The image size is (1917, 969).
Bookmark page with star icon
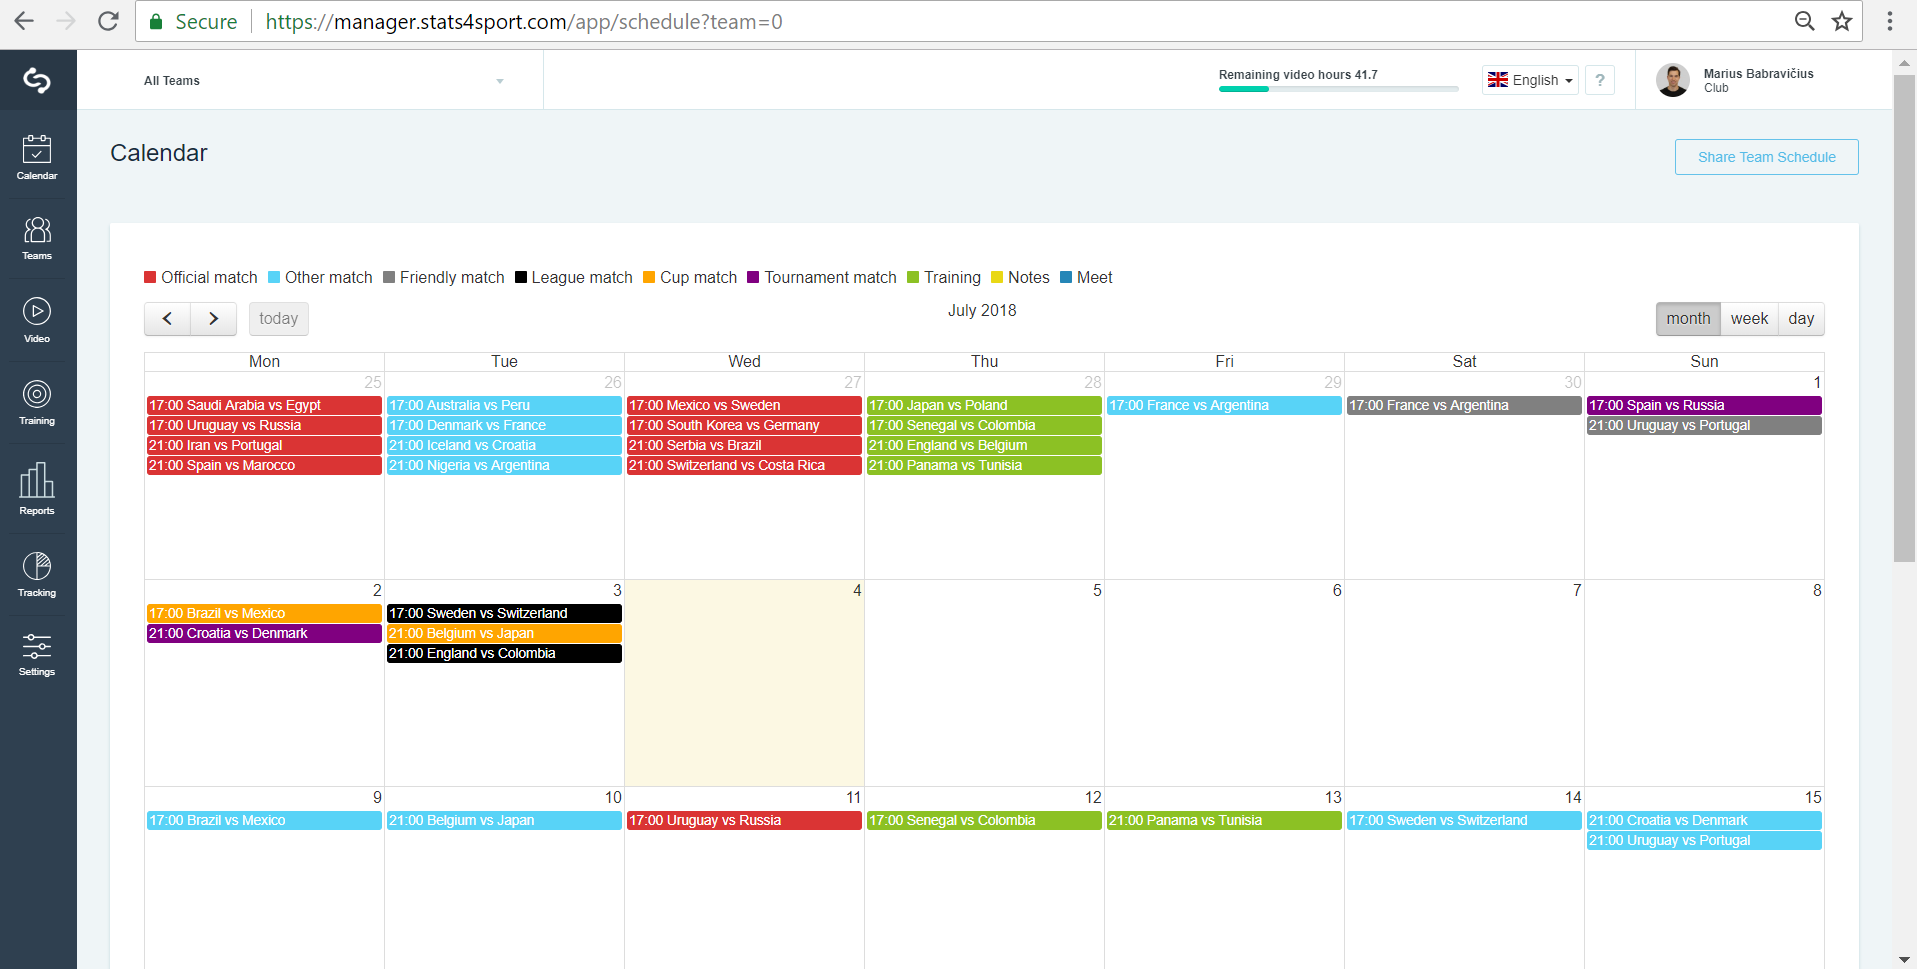coord(1842,21)
